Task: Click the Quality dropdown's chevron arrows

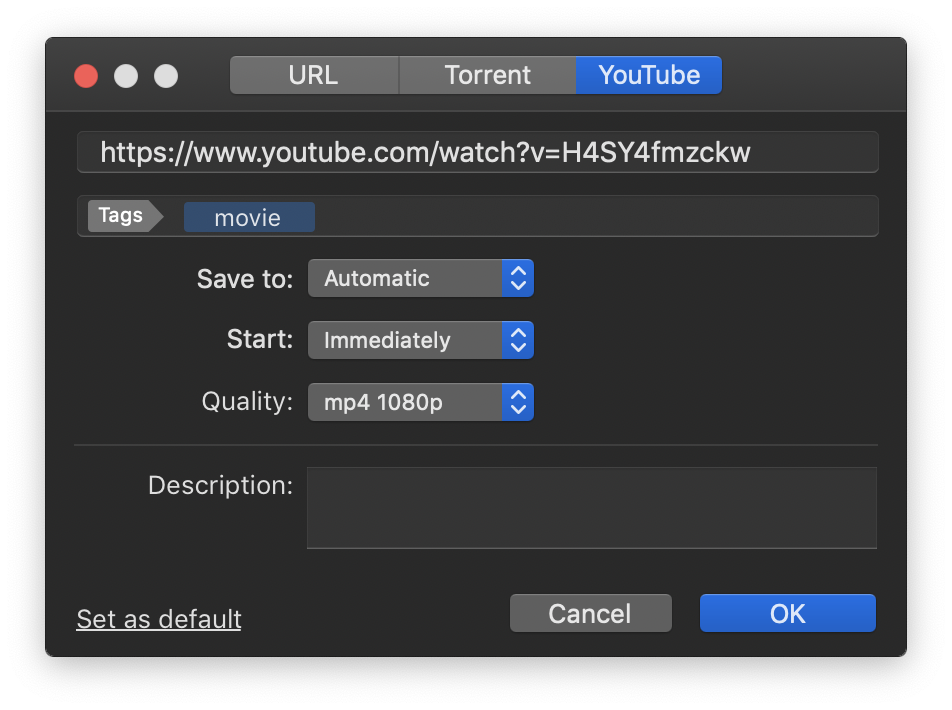Action: (518, 402)
